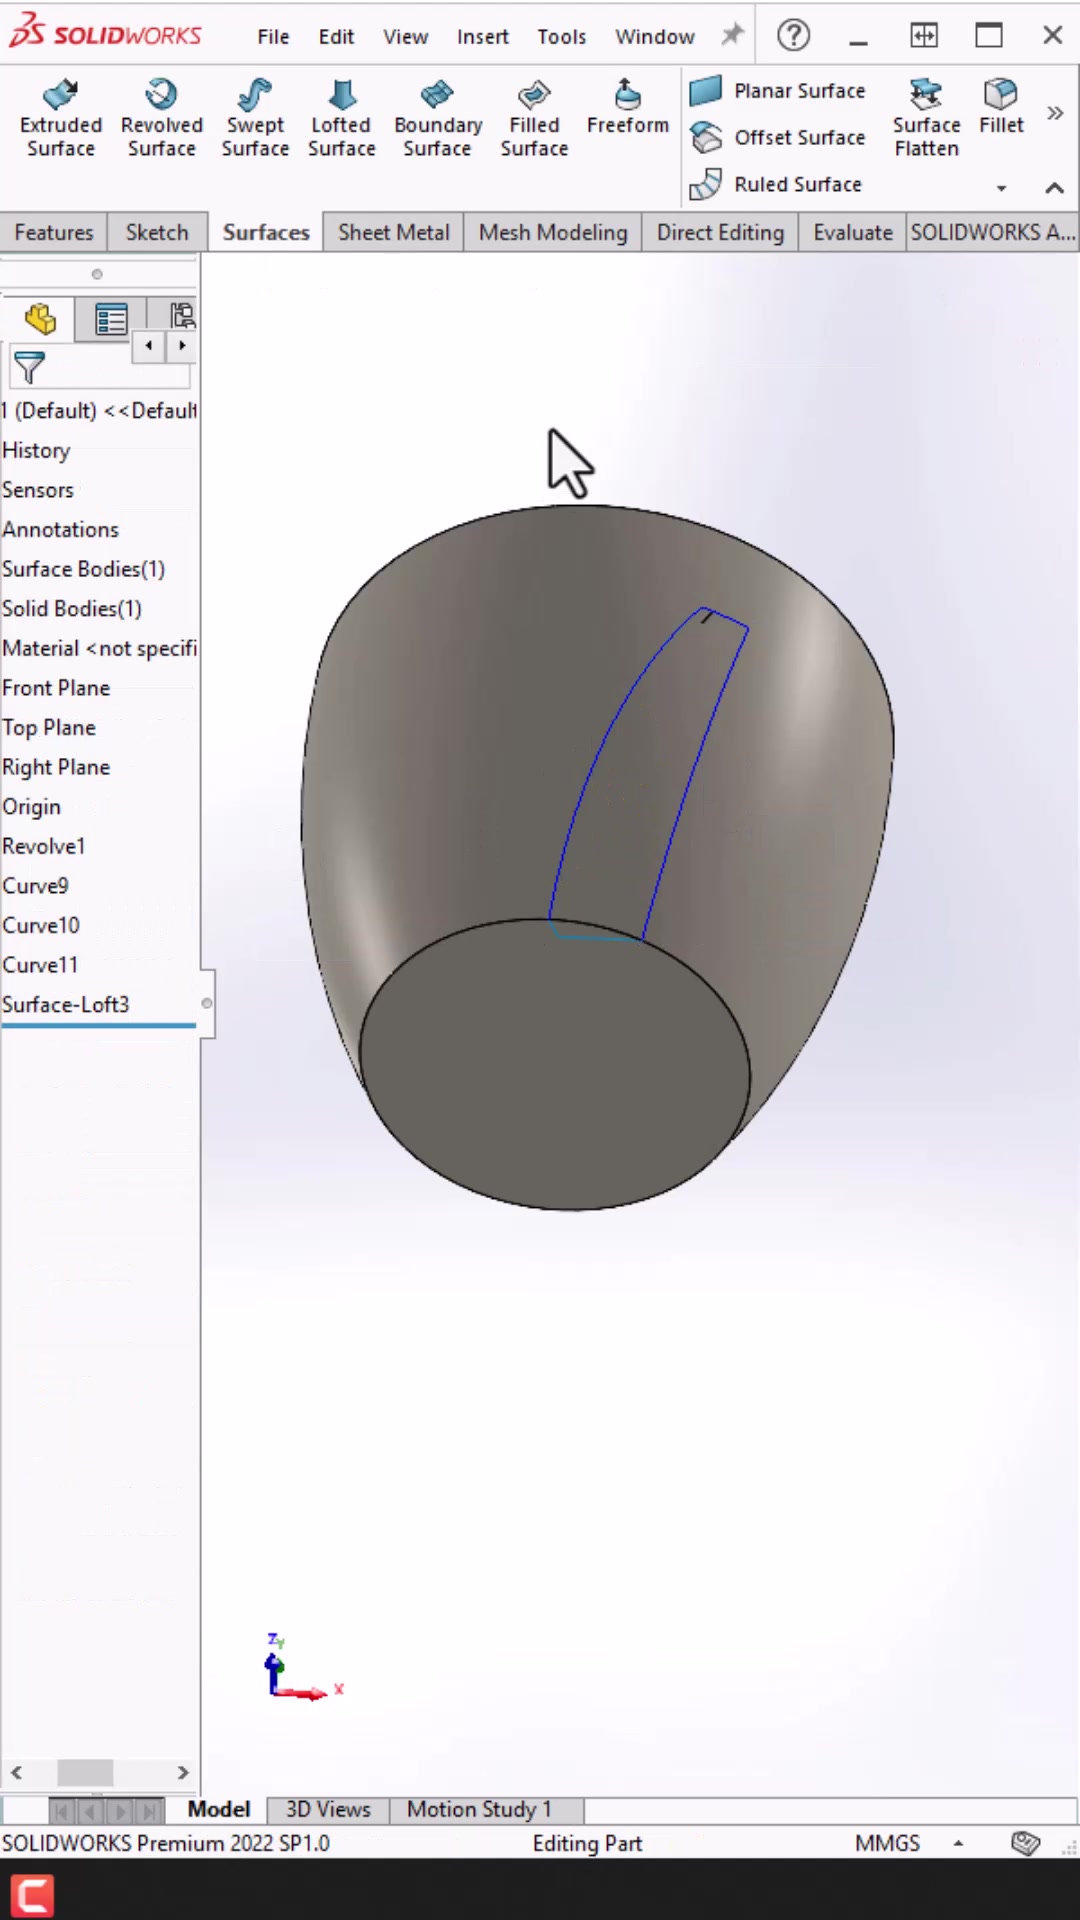Viewport: 1080px width, 1920px height.
Task: Select the Top Plane item
Action: click(49, 727)
